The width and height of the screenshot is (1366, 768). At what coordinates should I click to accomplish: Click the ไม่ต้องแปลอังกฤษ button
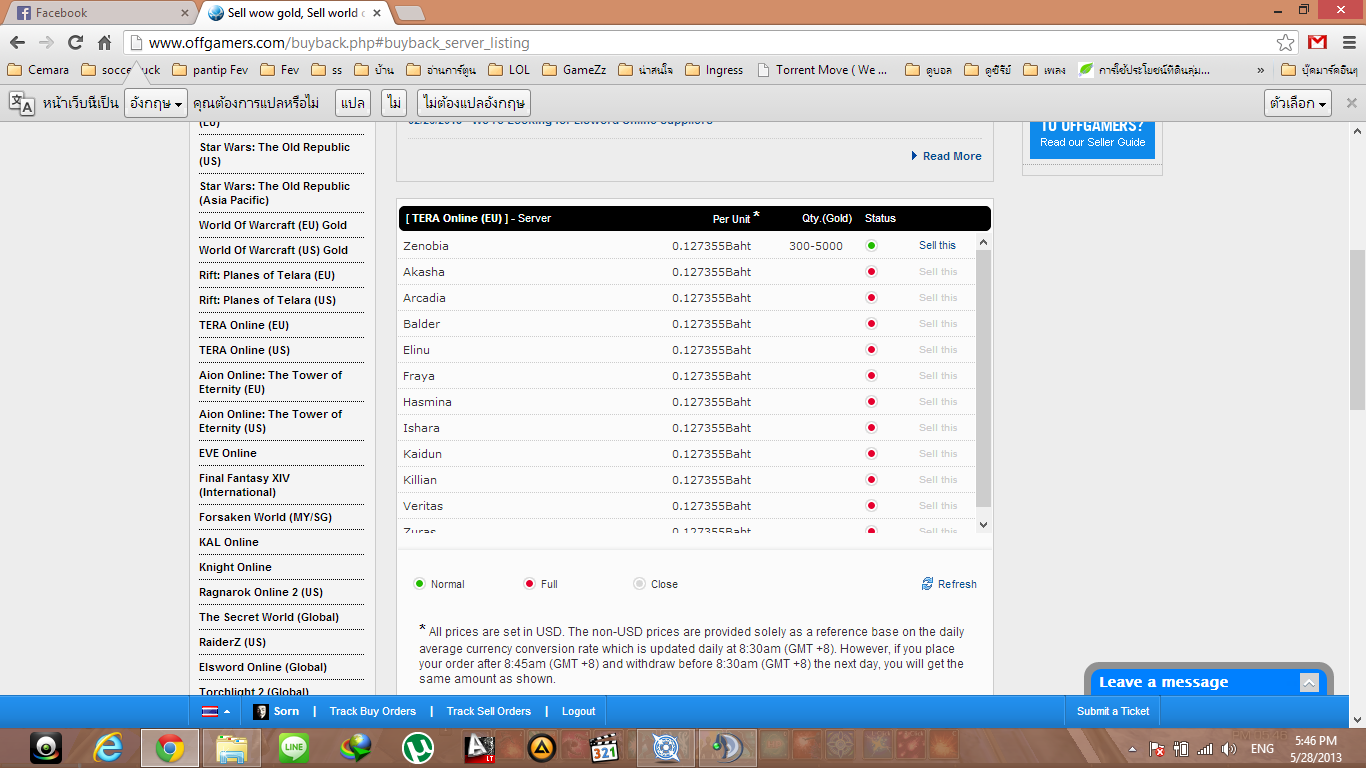(474, 103)
